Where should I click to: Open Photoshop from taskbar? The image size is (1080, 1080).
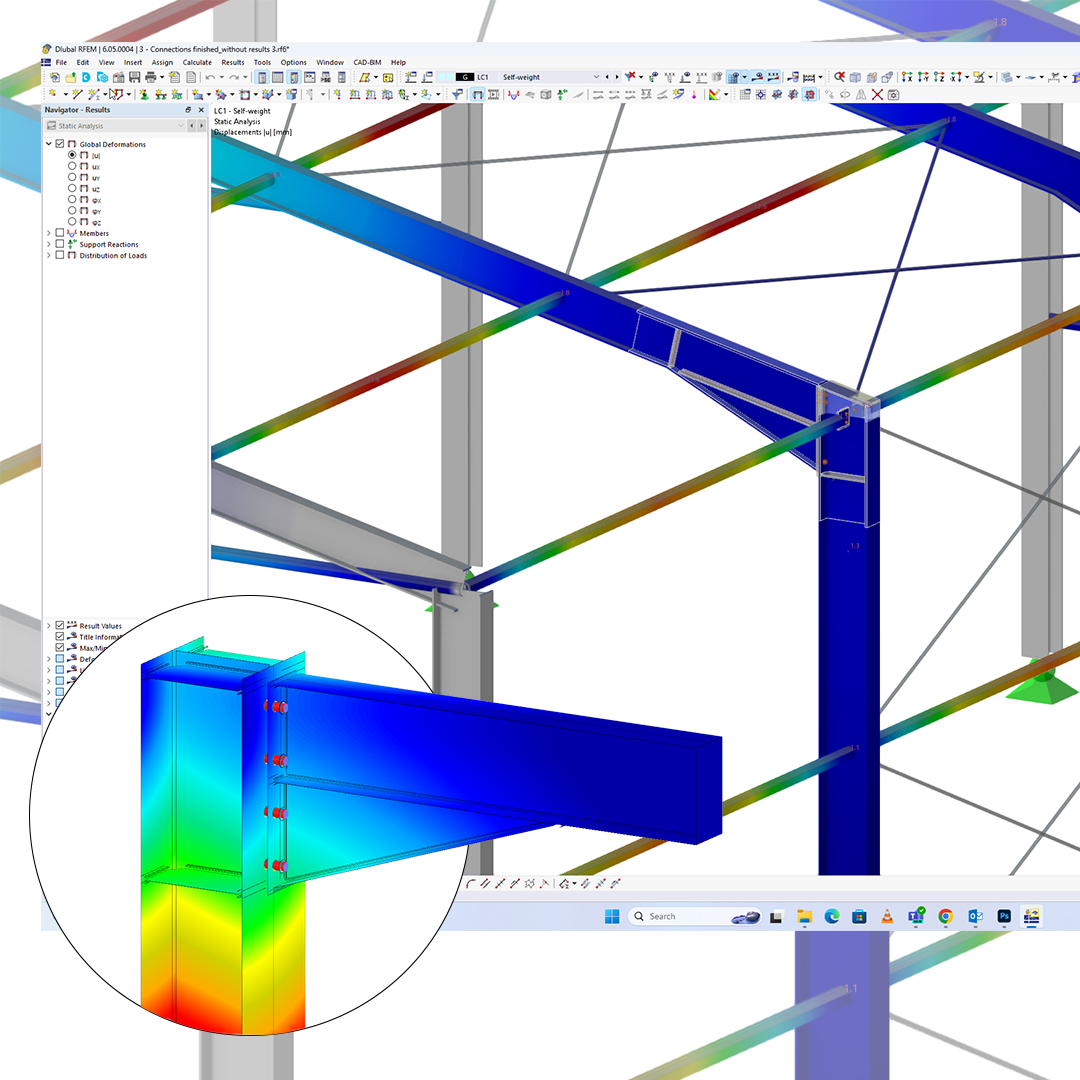click(1004, 916)
